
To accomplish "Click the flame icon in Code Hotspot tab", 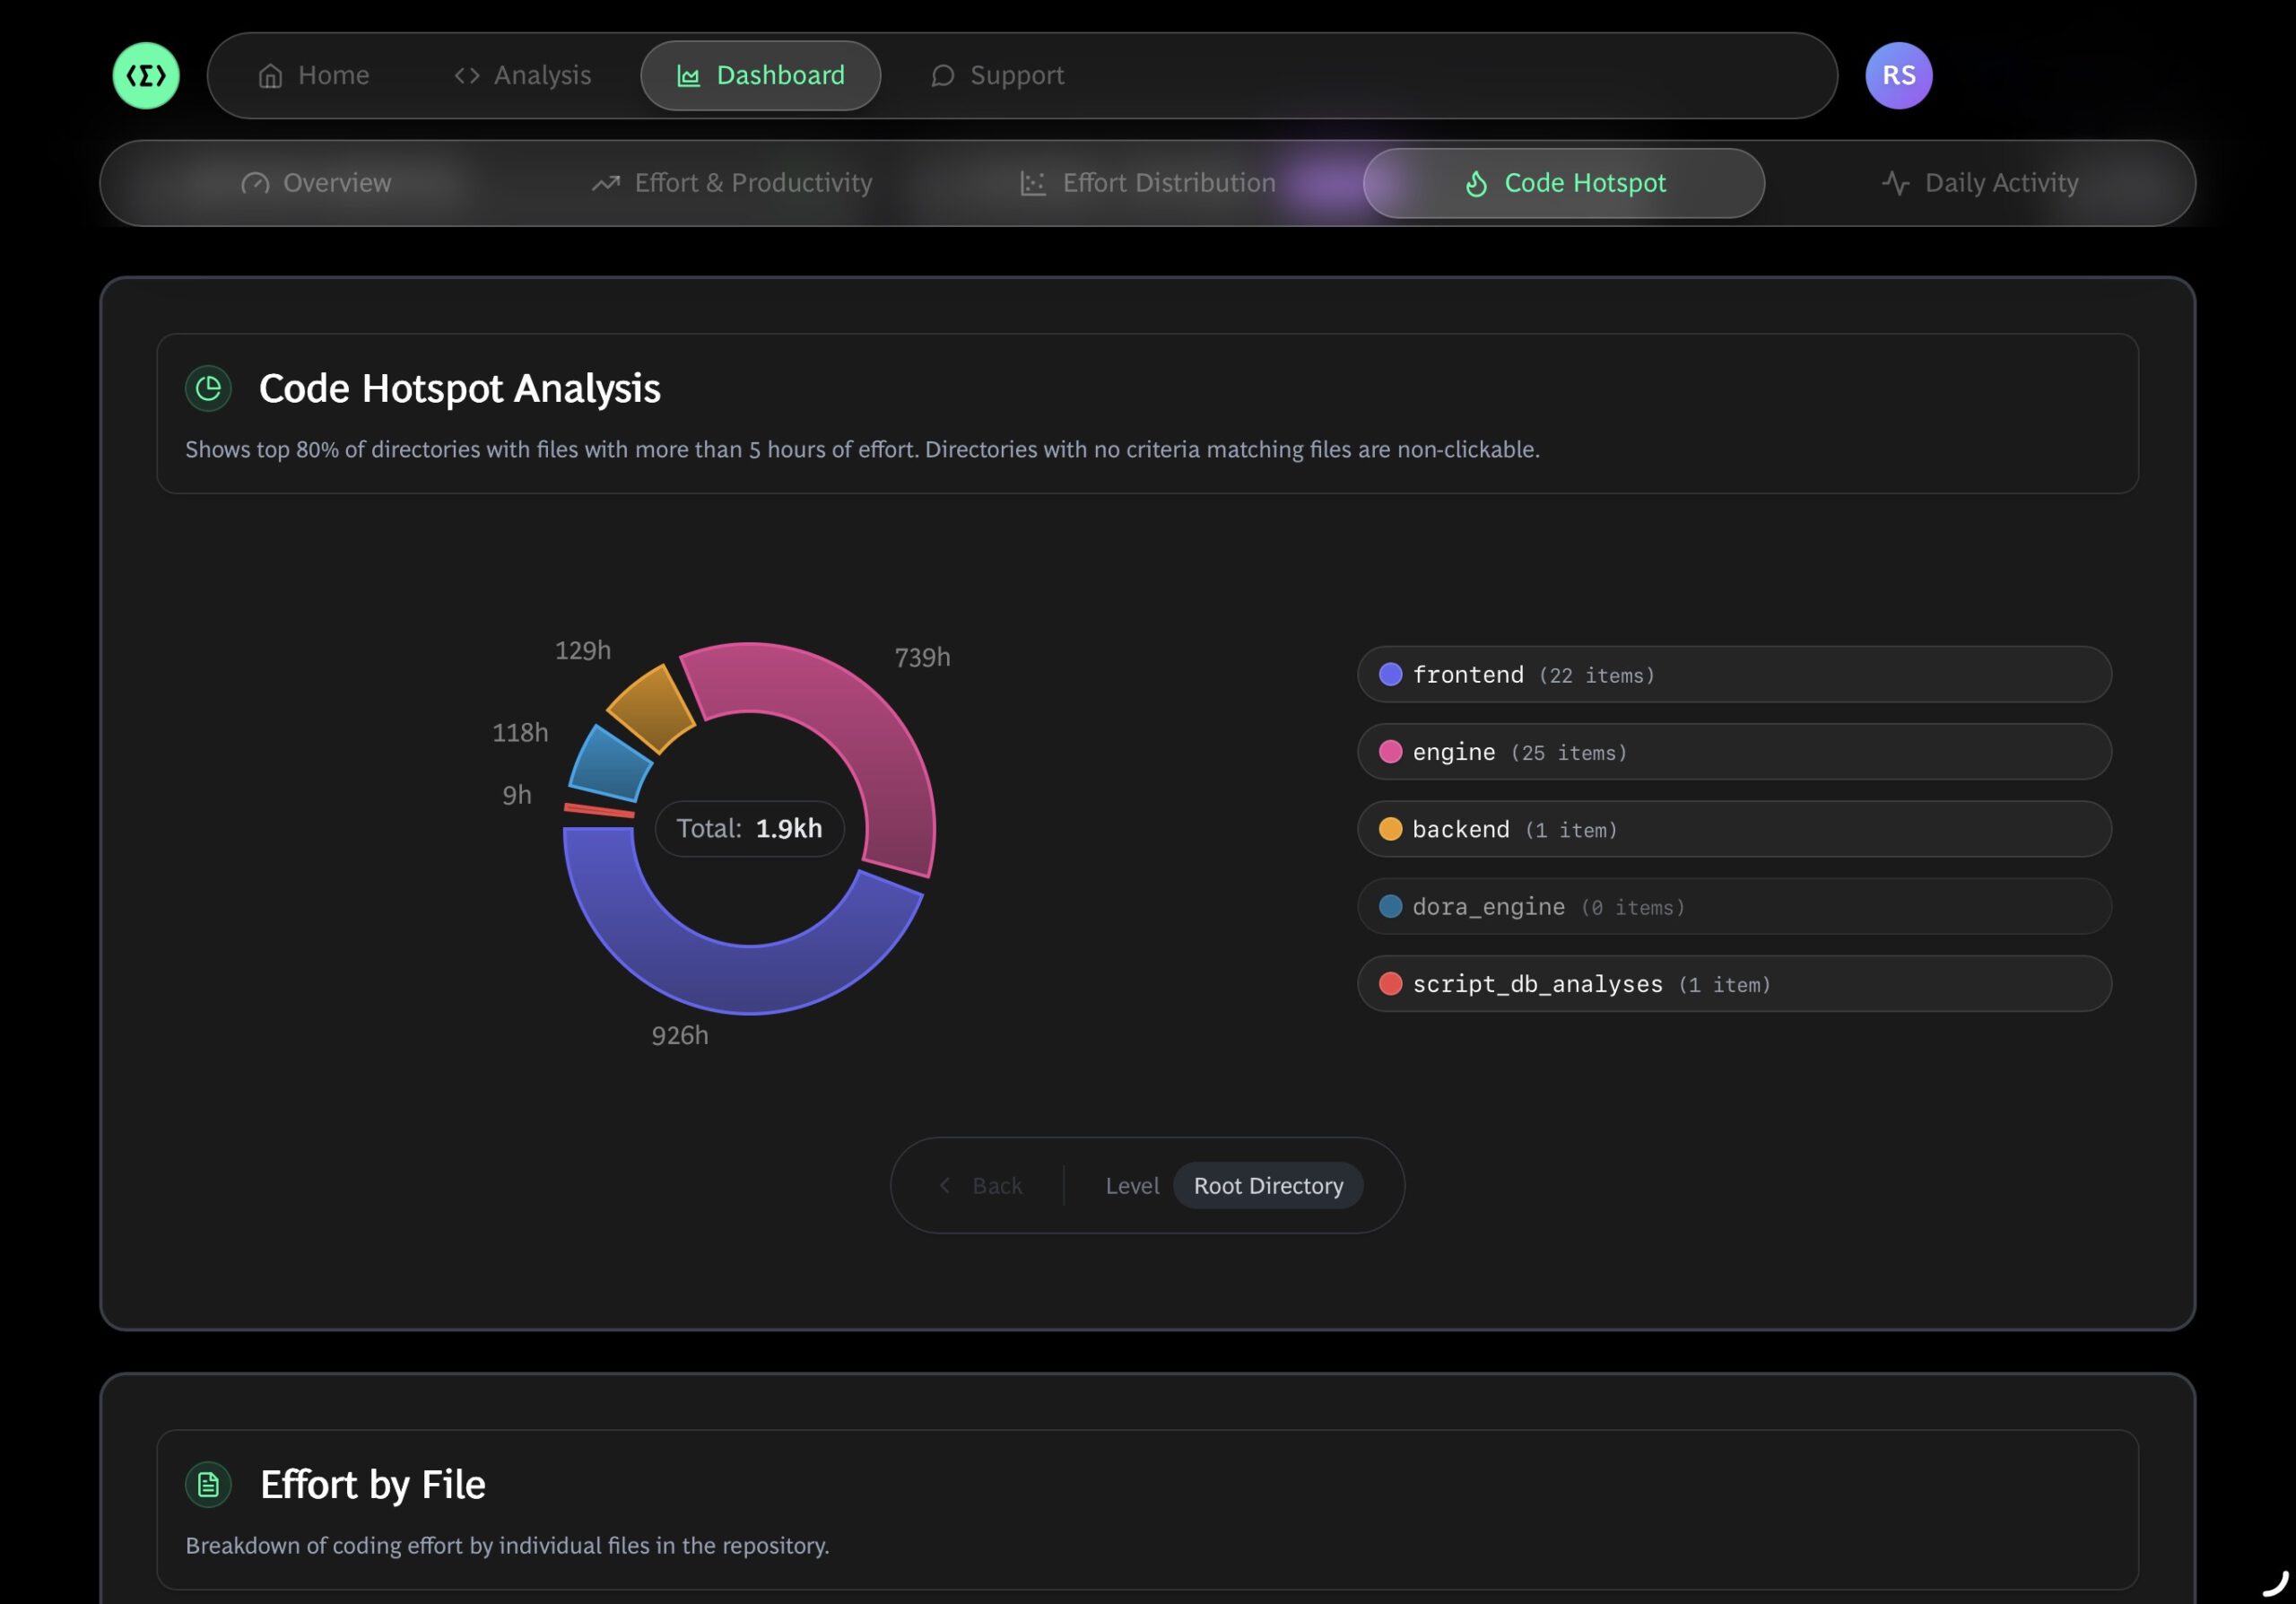I will click(x=1476, y=183).
